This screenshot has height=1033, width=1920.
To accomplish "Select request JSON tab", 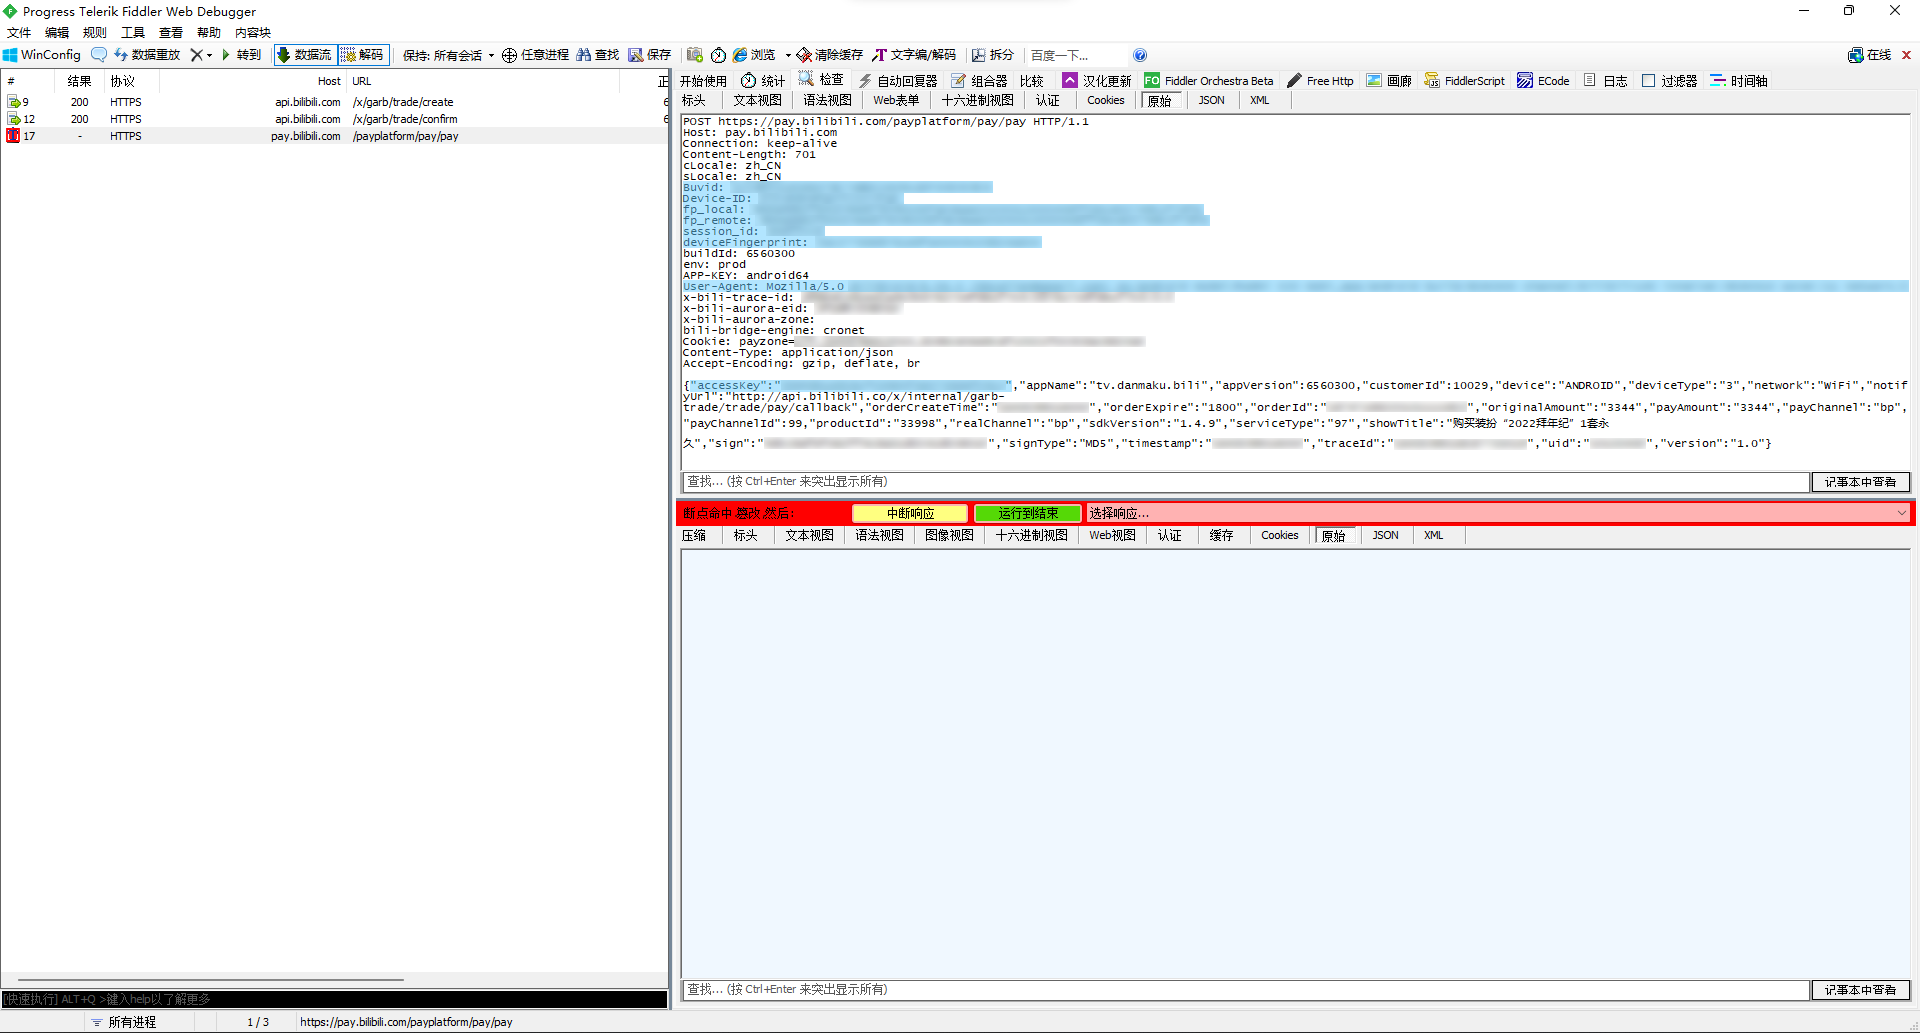I will [1211, 100].
